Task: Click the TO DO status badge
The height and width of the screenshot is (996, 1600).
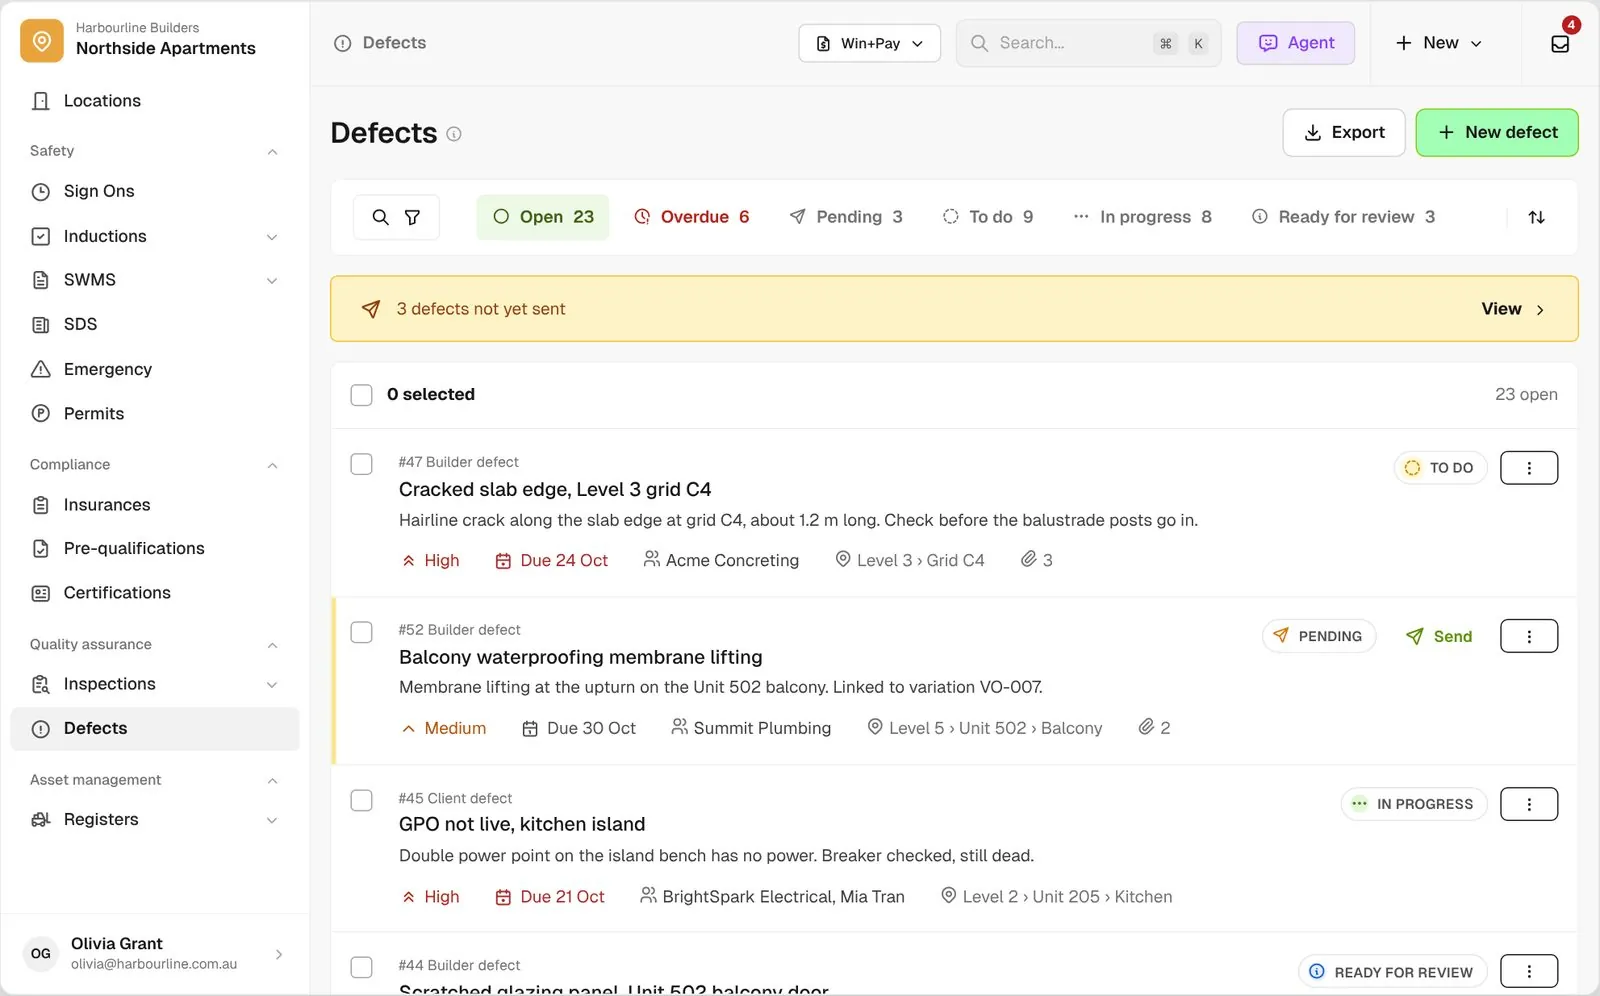Action: (x=1440, y=468)
